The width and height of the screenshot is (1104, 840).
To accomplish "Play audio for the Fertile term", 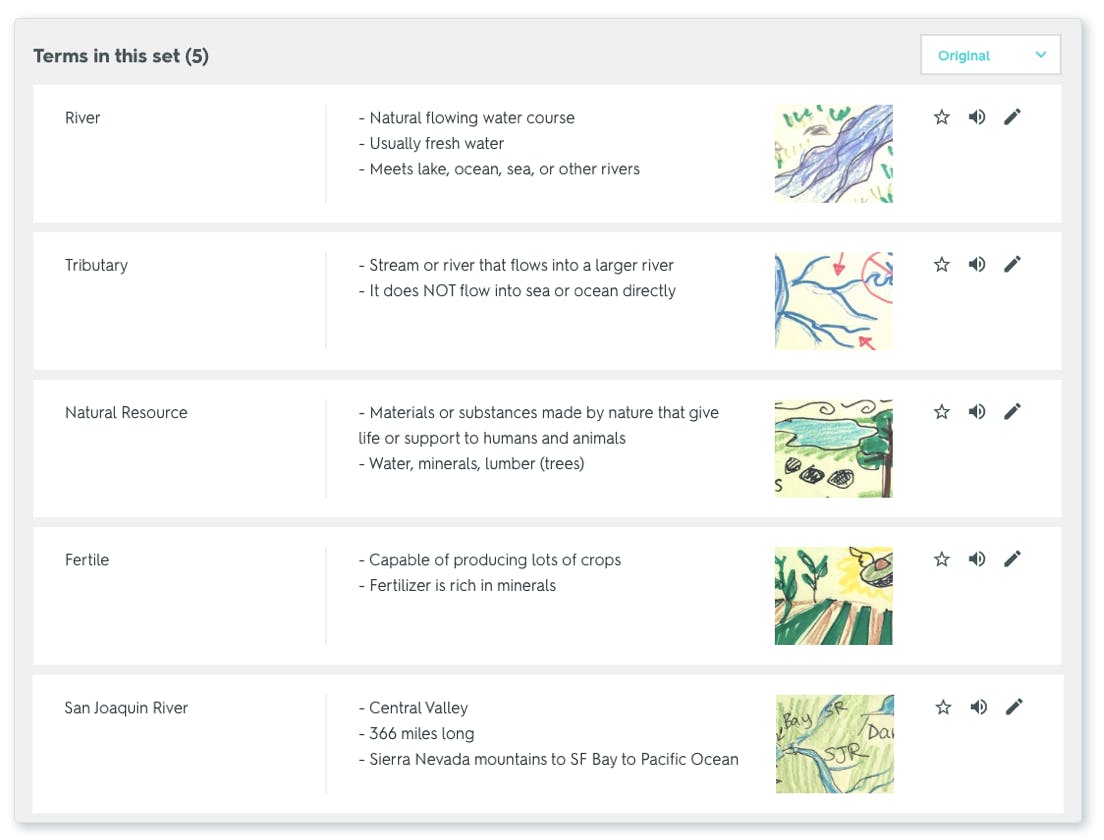I will pos(977,558).
